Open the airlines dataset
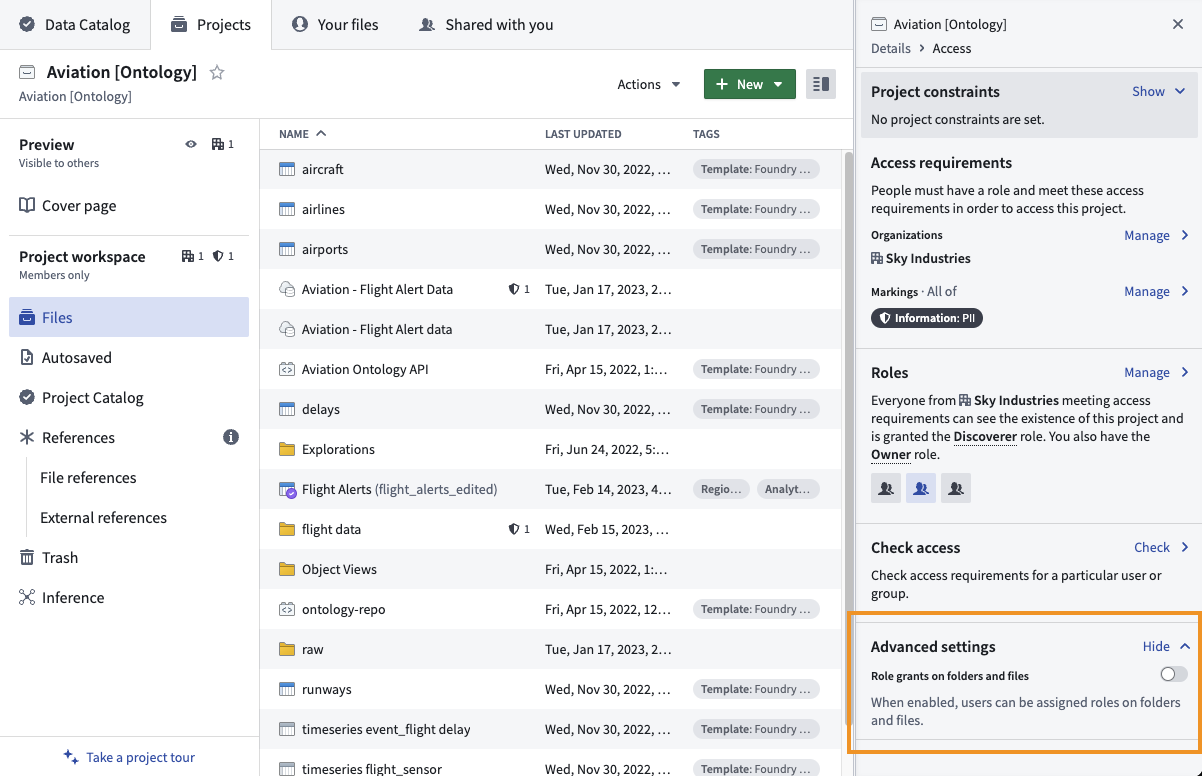1202x776 pixels. click(323, 209)
